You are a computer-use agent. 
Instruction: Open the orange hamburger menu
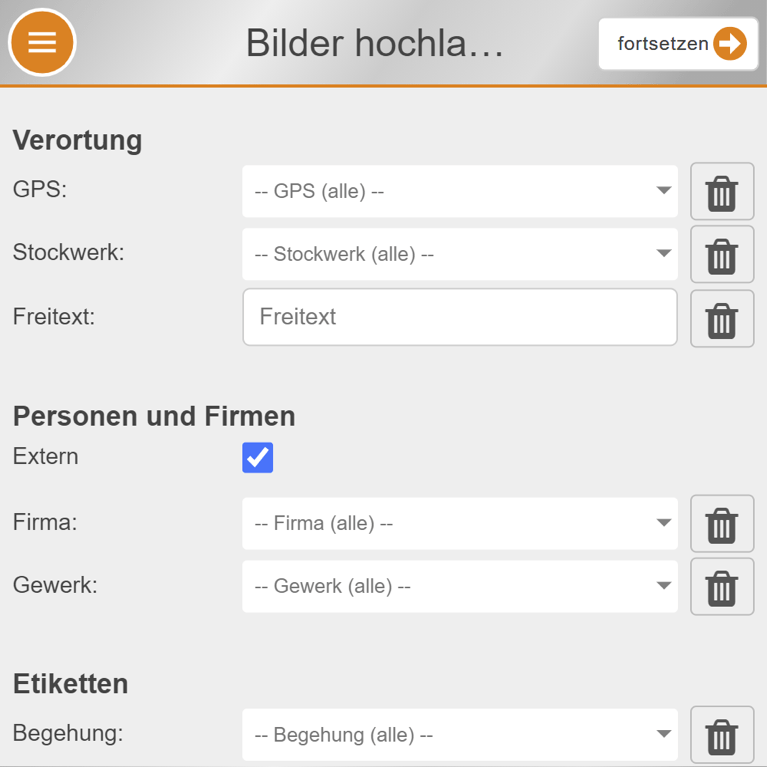tap(42, 43)
